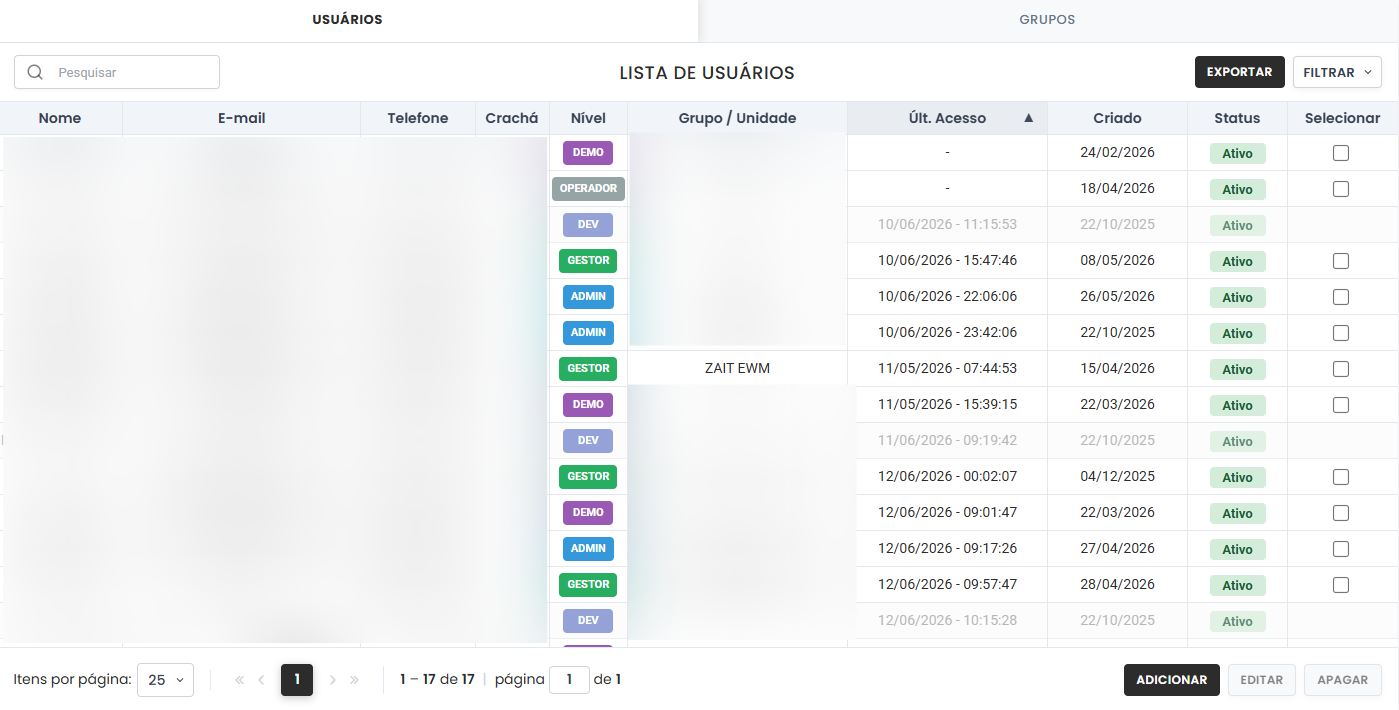
Task: Select the user created 18/04/2026
Action: coord(1341,189)
